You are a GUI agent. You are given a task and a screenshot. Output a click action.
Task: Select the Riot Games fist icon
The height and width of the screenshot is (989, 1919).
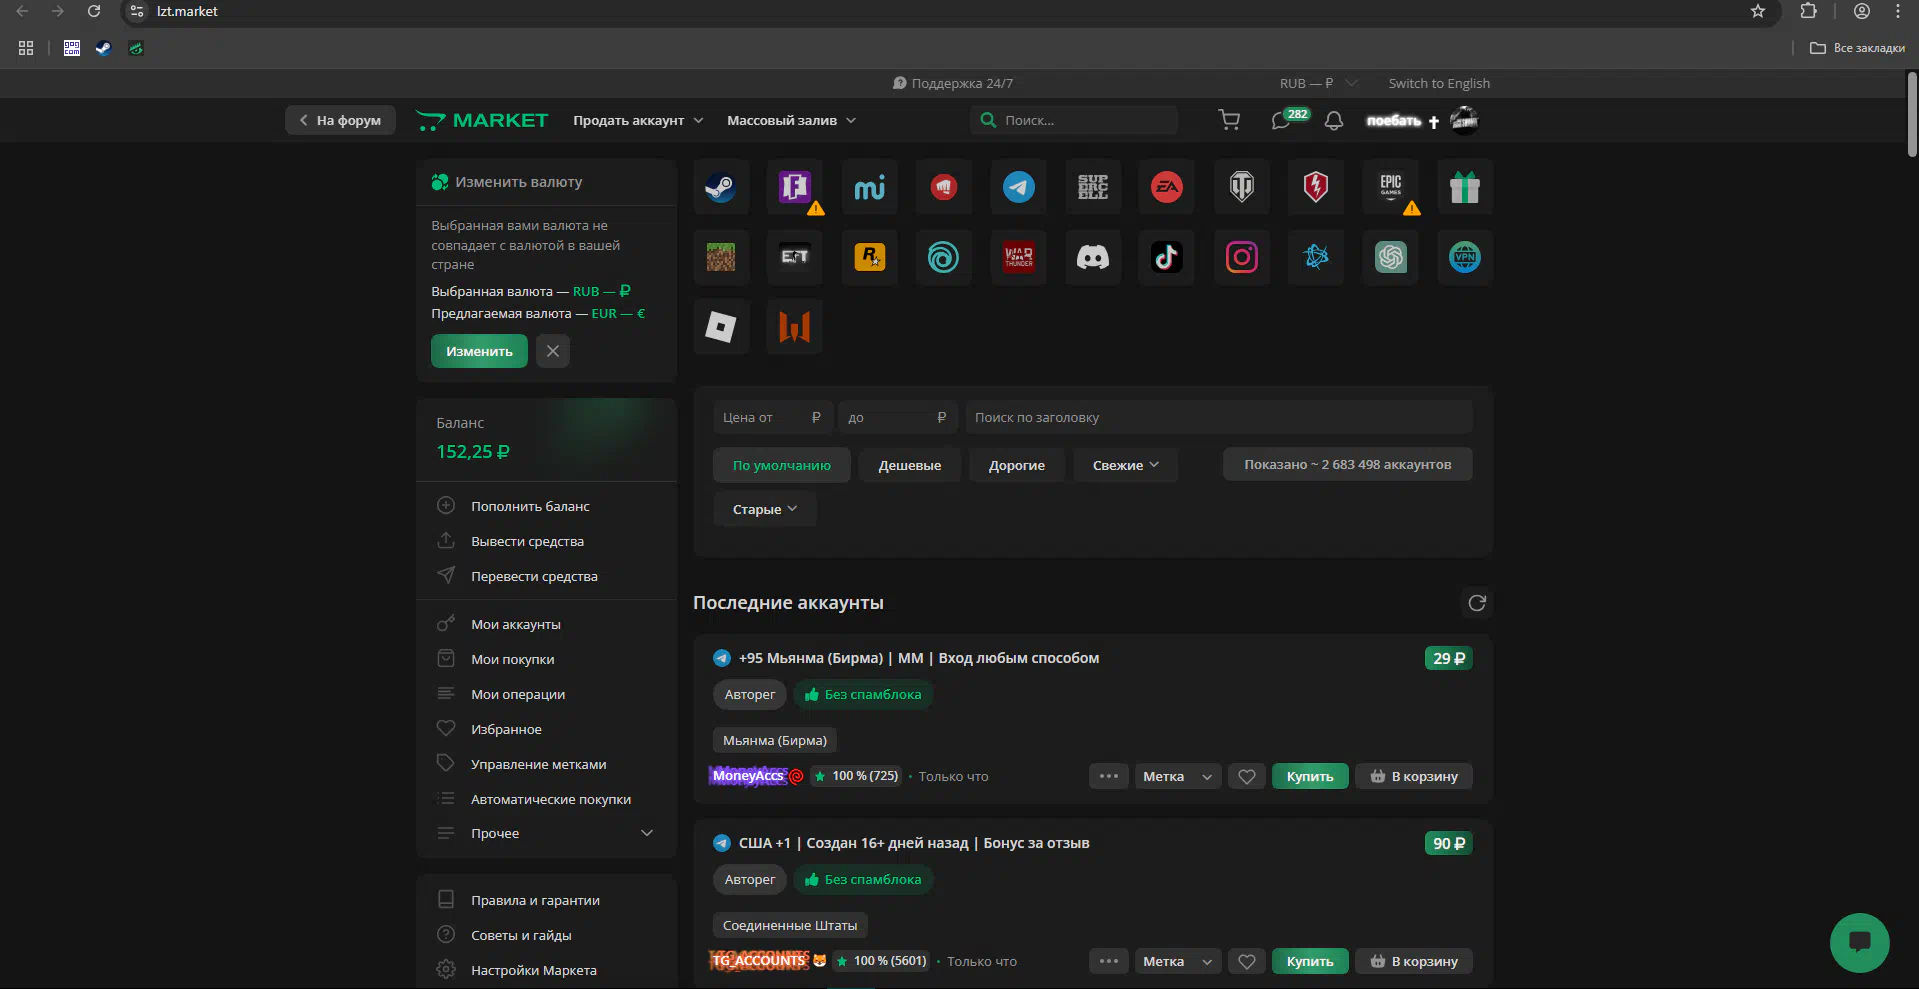(x=944, y=187)
